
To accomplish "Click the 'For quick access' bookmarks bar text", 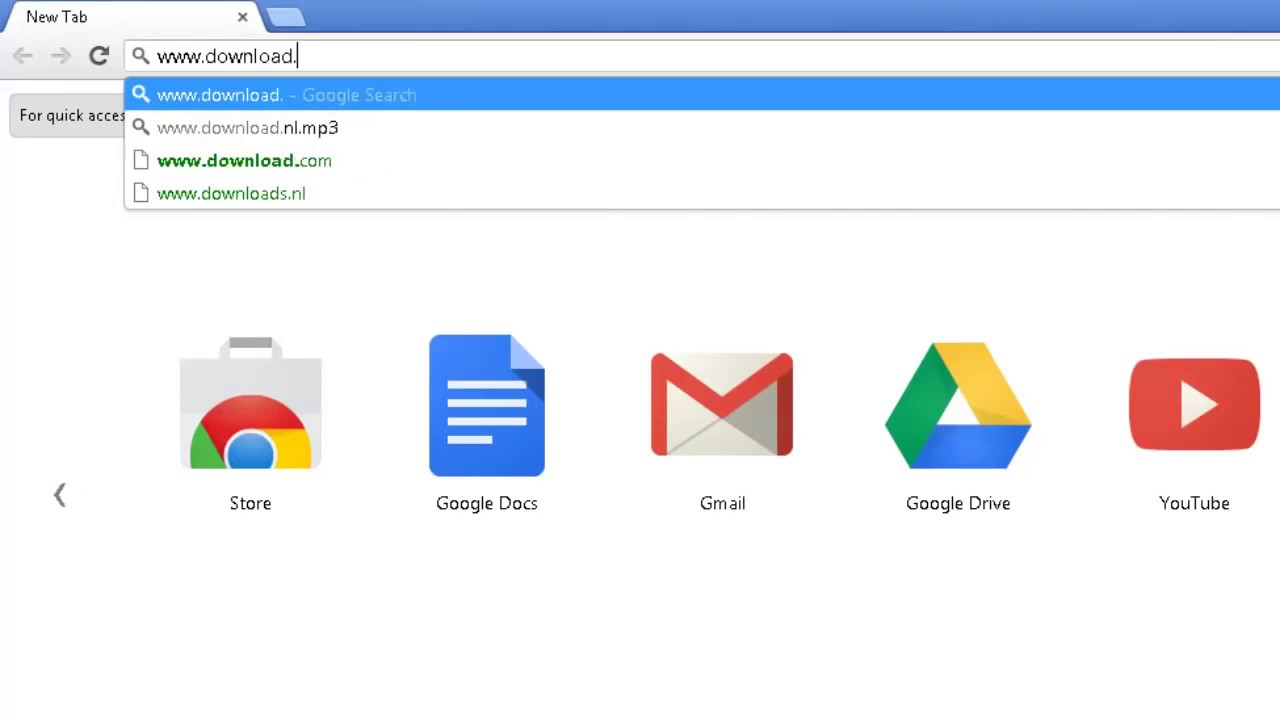I will click(72, 116).
